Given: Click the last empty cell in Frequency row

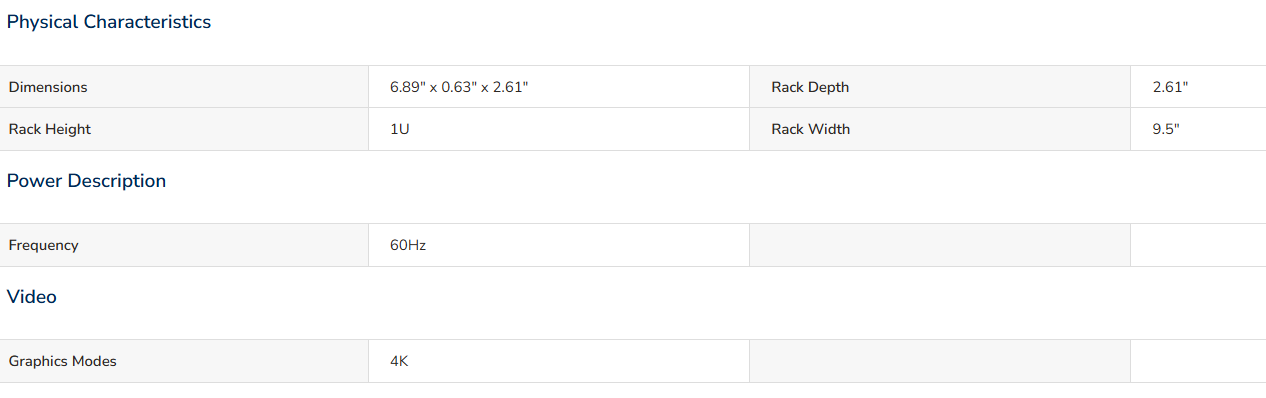Looking at the screenshot, I should (1198, 245).
